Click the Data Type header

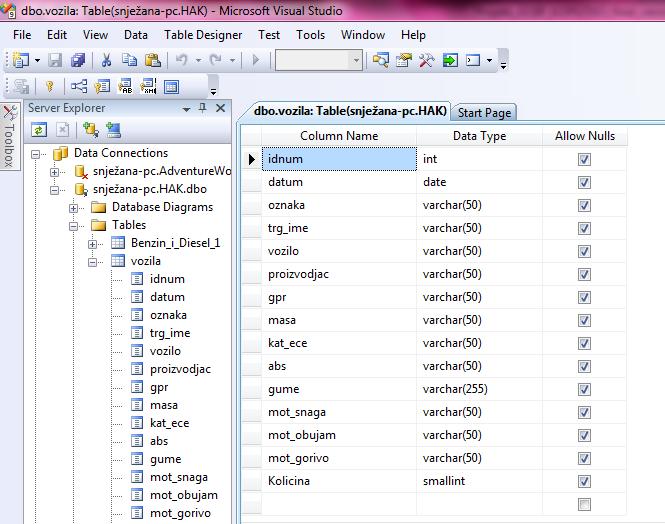[479, 136]
